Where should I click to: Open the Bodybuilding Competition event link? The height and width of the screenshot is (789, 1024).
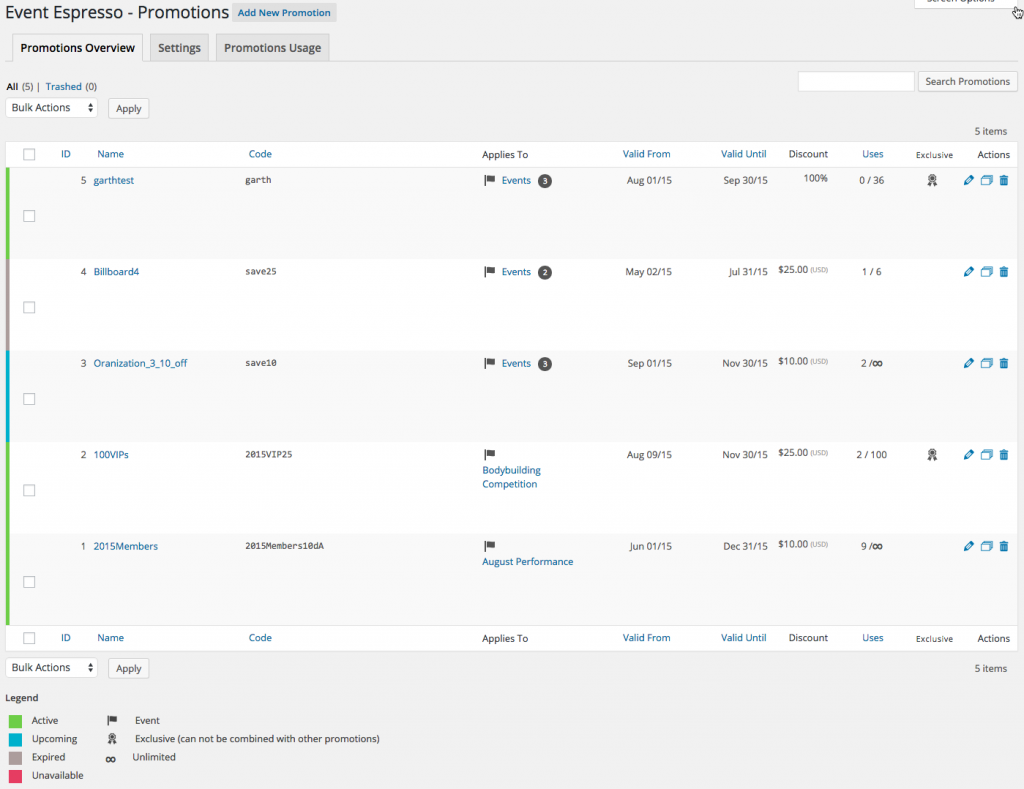coord(511,477)
